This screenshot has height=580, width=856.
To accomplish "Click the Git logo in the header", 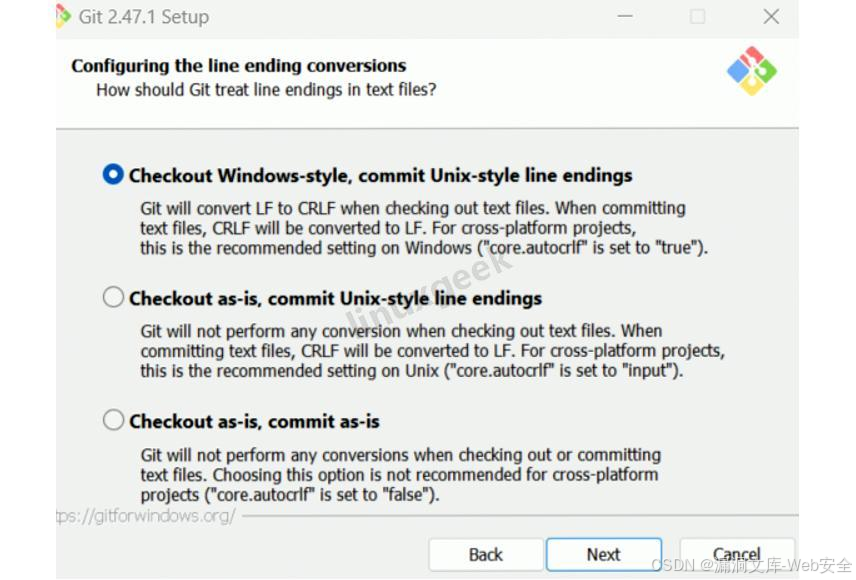I will [x=752, y=71].
